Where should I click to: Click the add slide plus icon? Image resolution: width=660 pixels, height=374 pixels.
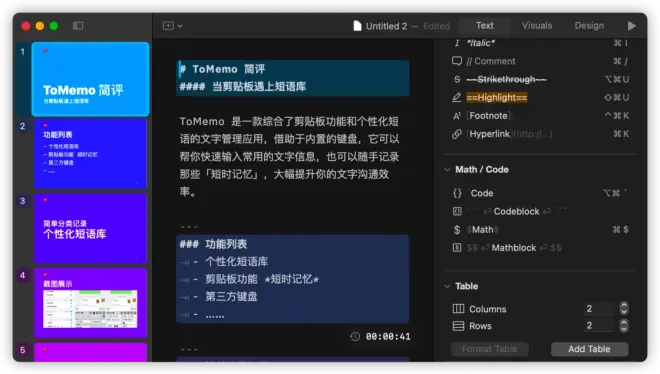pyautogui.click(x=168, y=26)
